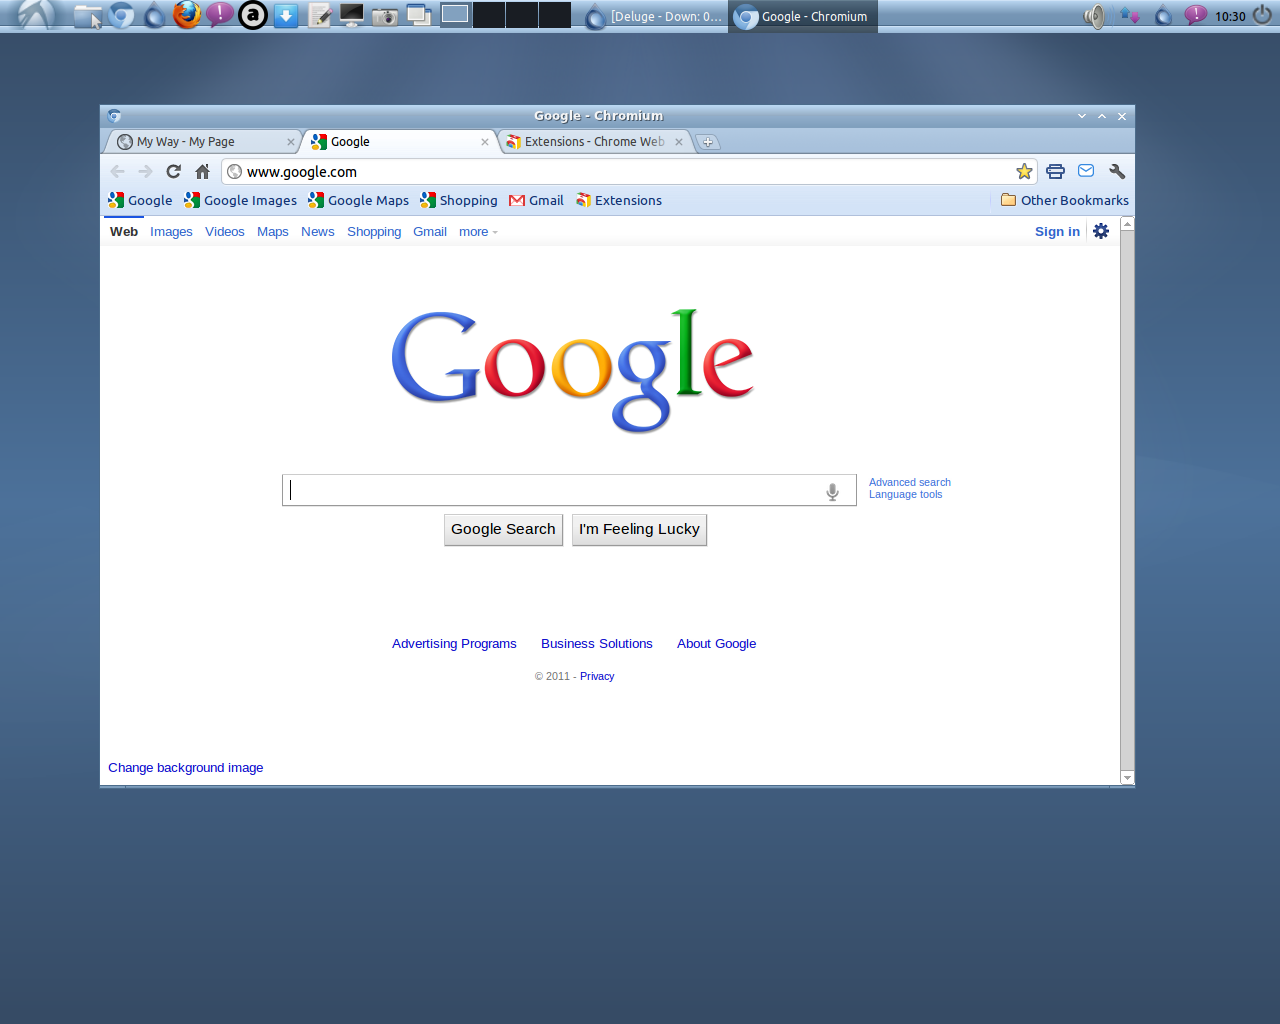
Task: Click the purple chat notification tray icon
Action: point(1195,15)
